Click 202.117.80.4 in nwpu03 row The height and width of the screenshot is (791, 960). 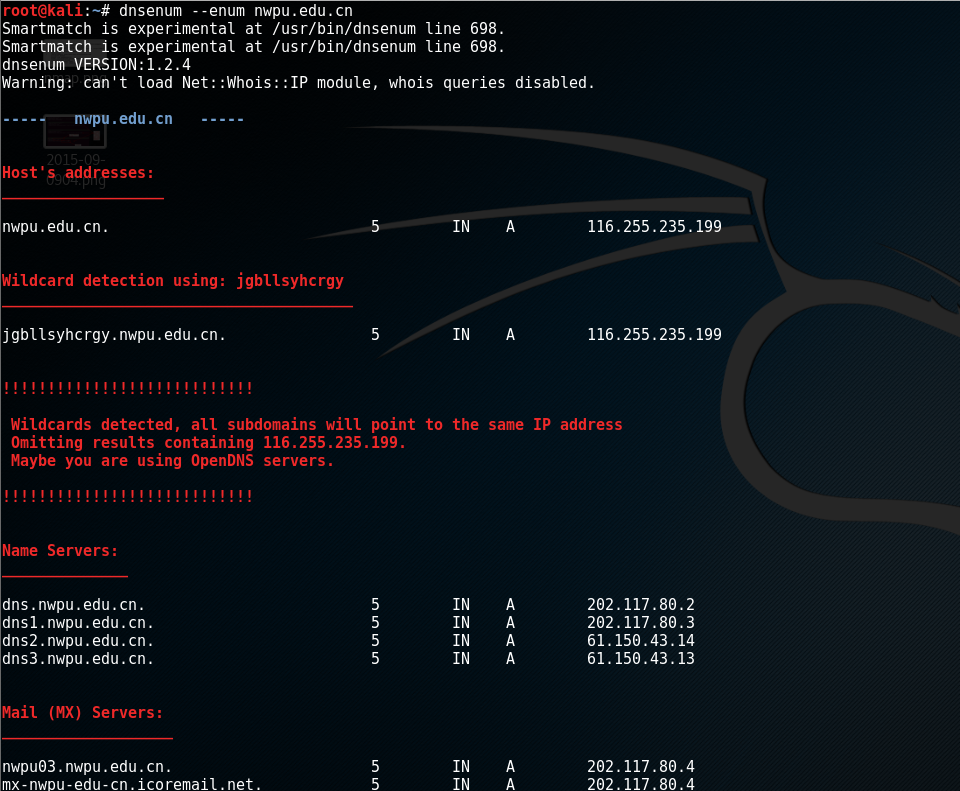[x=641, y=767]
